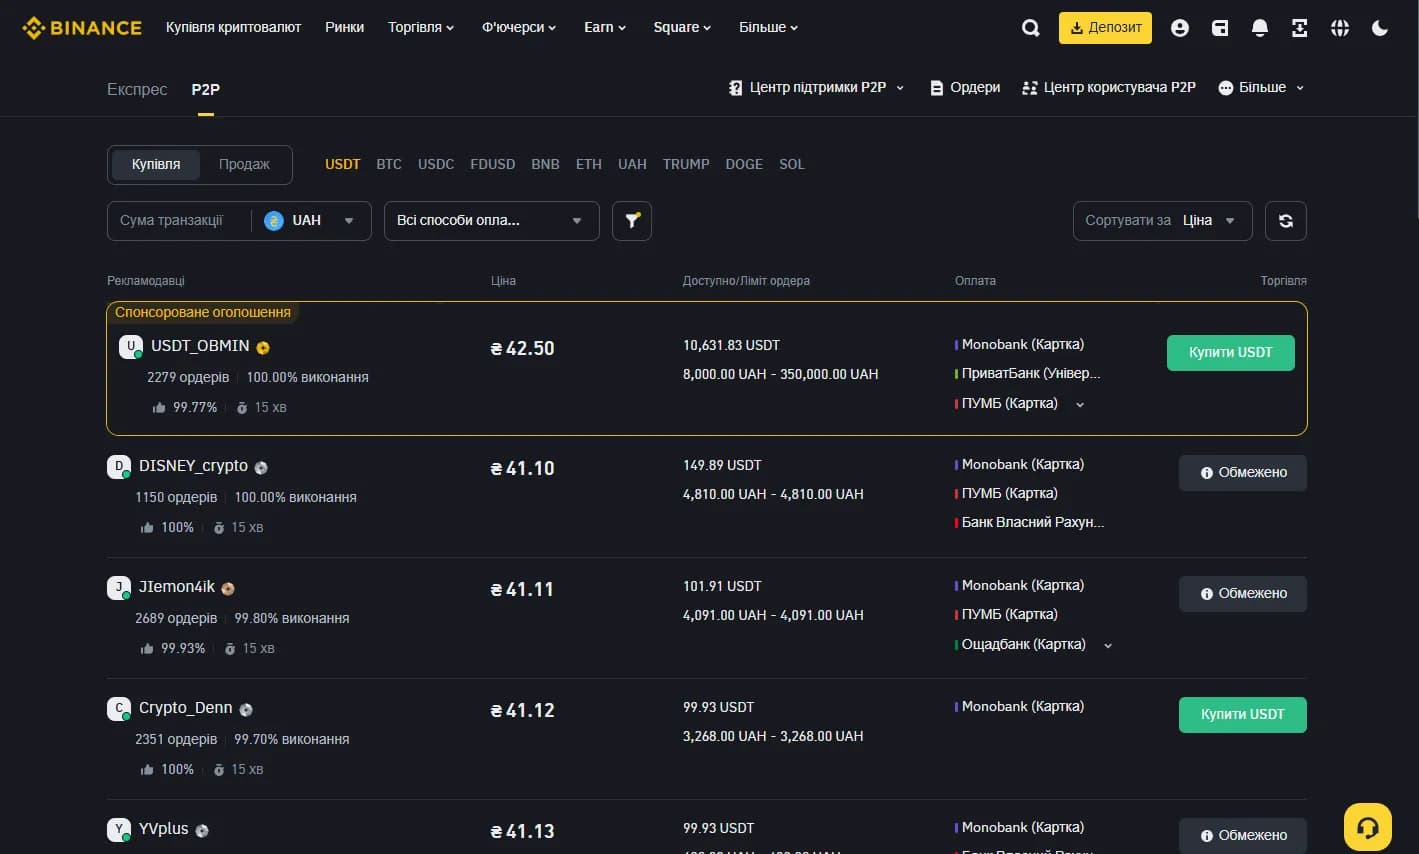Switch to the P2P tab

click(206, 89)
